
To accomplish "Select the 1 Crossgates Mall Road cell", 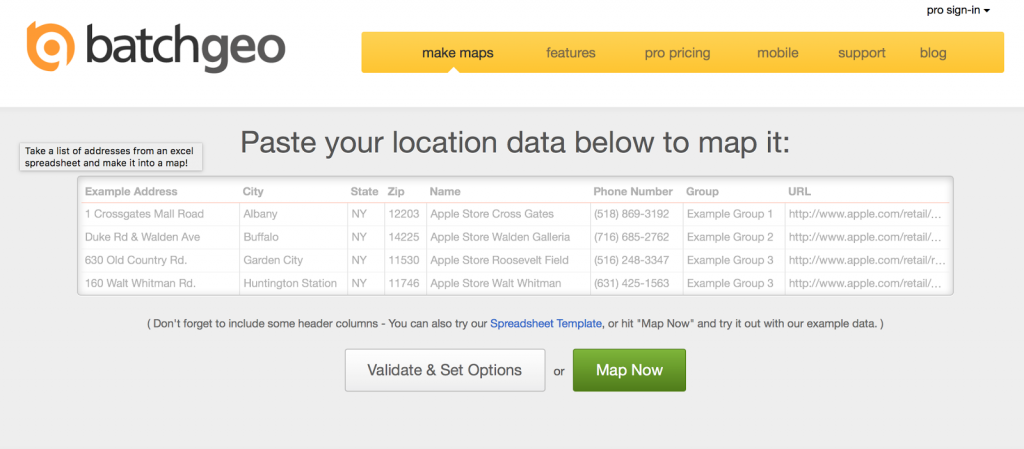I will click(144, 214).
